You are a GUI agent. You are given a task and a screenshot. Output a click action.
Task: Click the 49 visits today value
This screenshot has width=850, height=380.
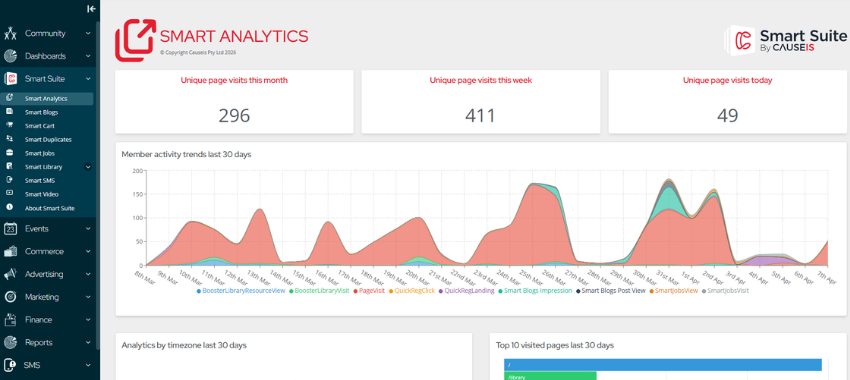727,115
